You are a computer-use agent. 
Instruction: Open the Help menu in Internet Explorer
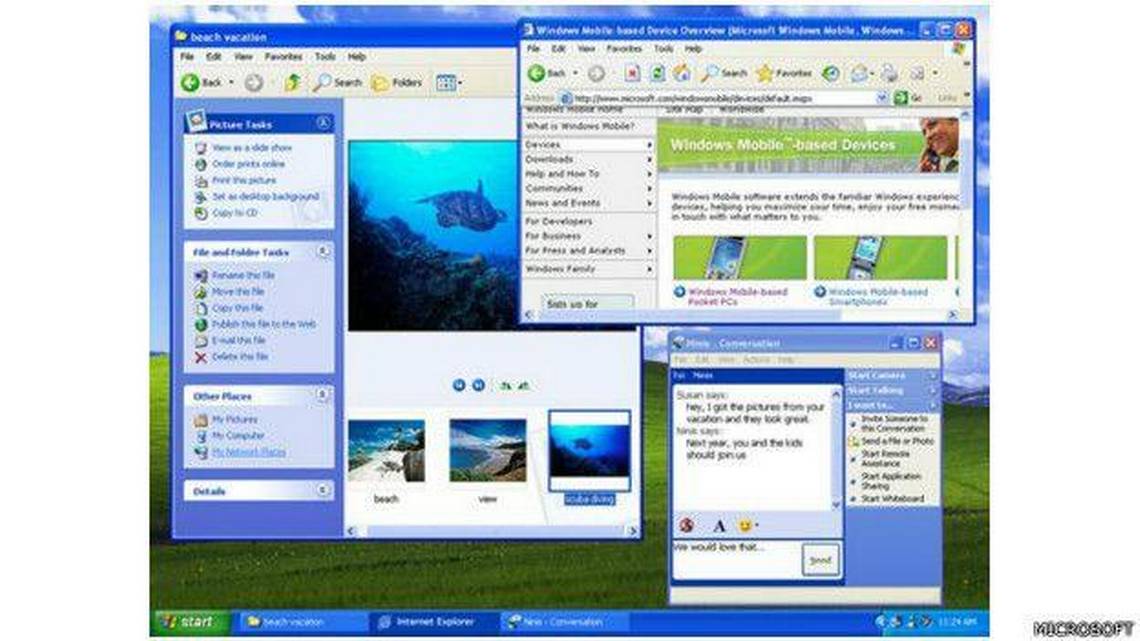click(693, 48)
